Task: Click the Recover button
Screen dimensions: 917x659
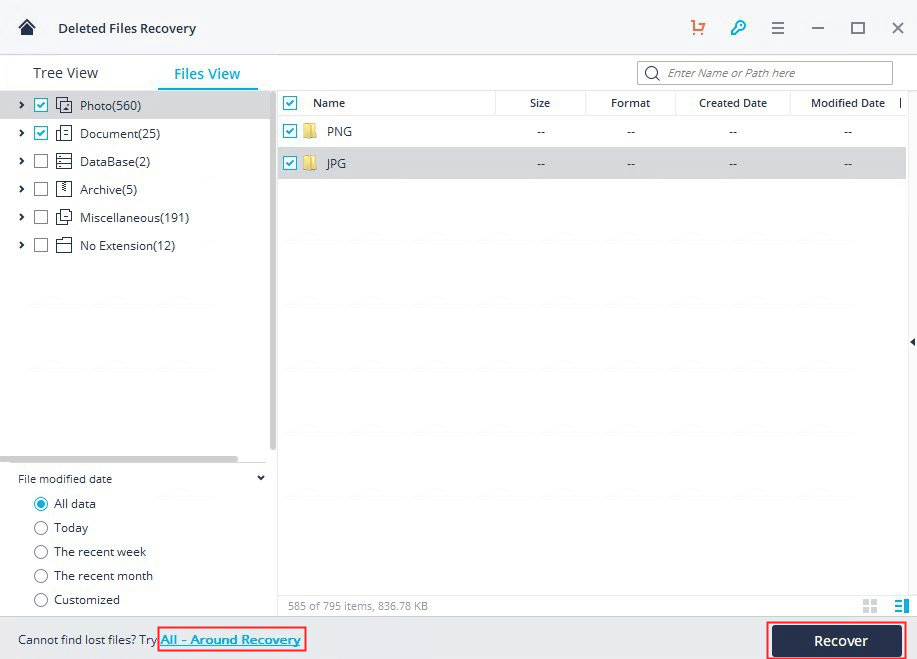Action: pos(836,640)
